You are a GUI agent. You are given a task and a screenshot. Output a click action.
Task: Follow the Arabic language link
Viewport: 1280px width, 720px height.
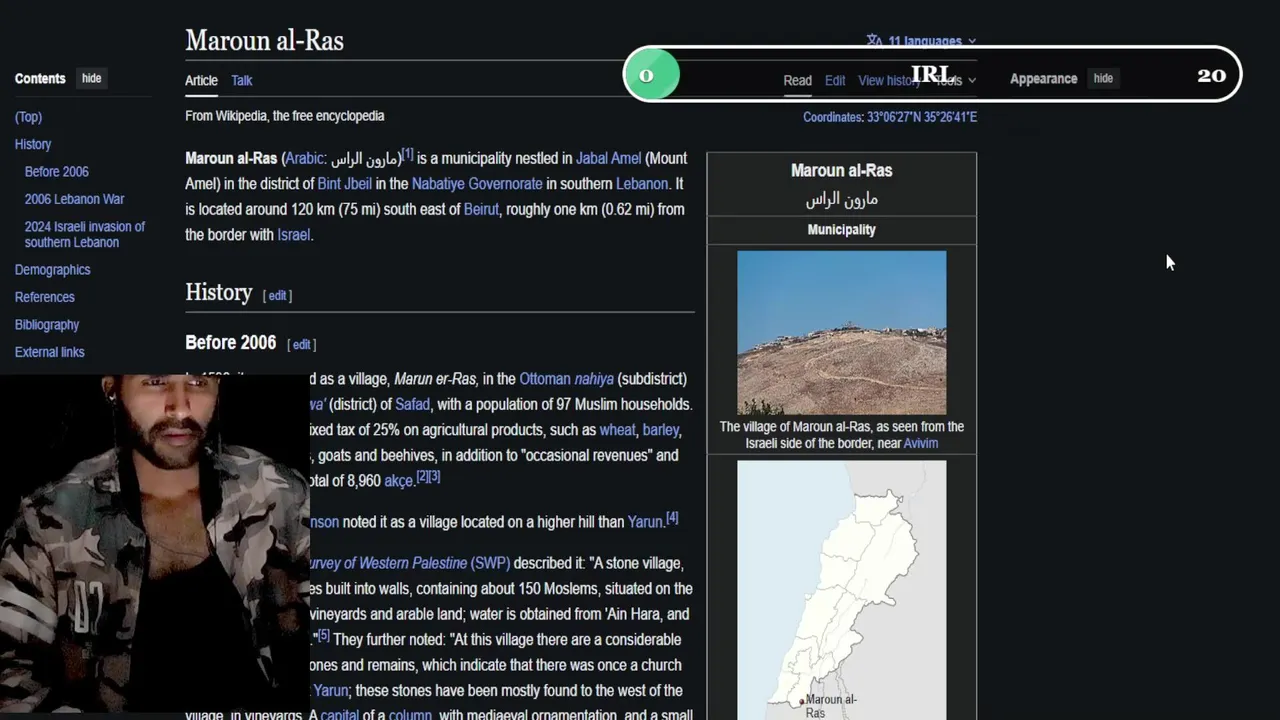coord(305,158)
